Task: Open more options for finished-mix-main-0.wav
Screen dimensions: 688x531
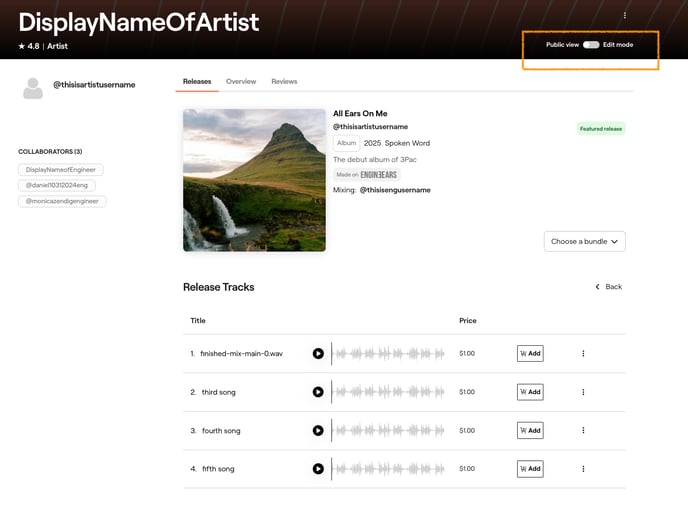Action: pos(583,353)
